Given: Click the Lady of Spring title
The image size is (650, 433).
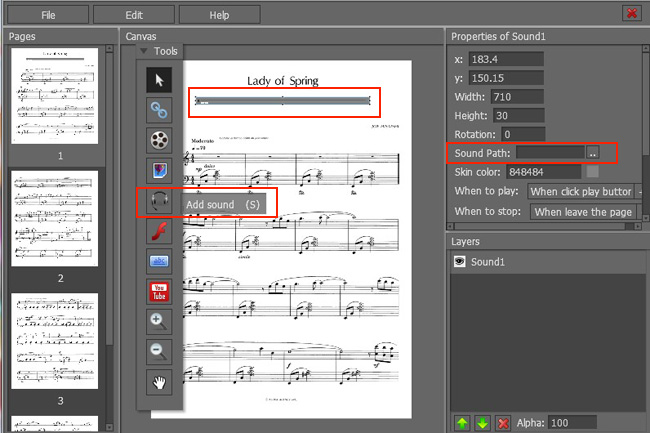Looking at the screenshot, I should tap(283, 81).
